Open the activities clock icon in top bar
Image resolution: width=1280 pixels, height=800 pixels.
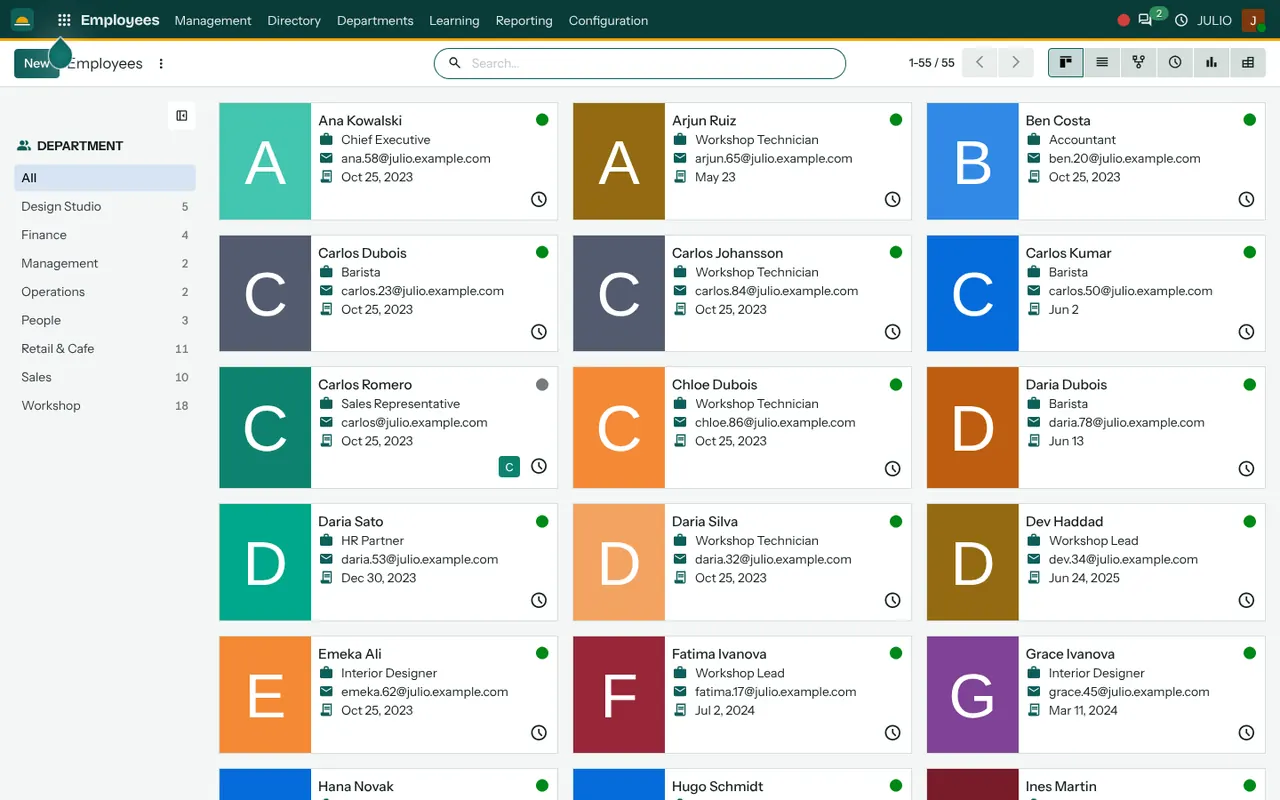pyautogui.click(x=1181, y=20)
